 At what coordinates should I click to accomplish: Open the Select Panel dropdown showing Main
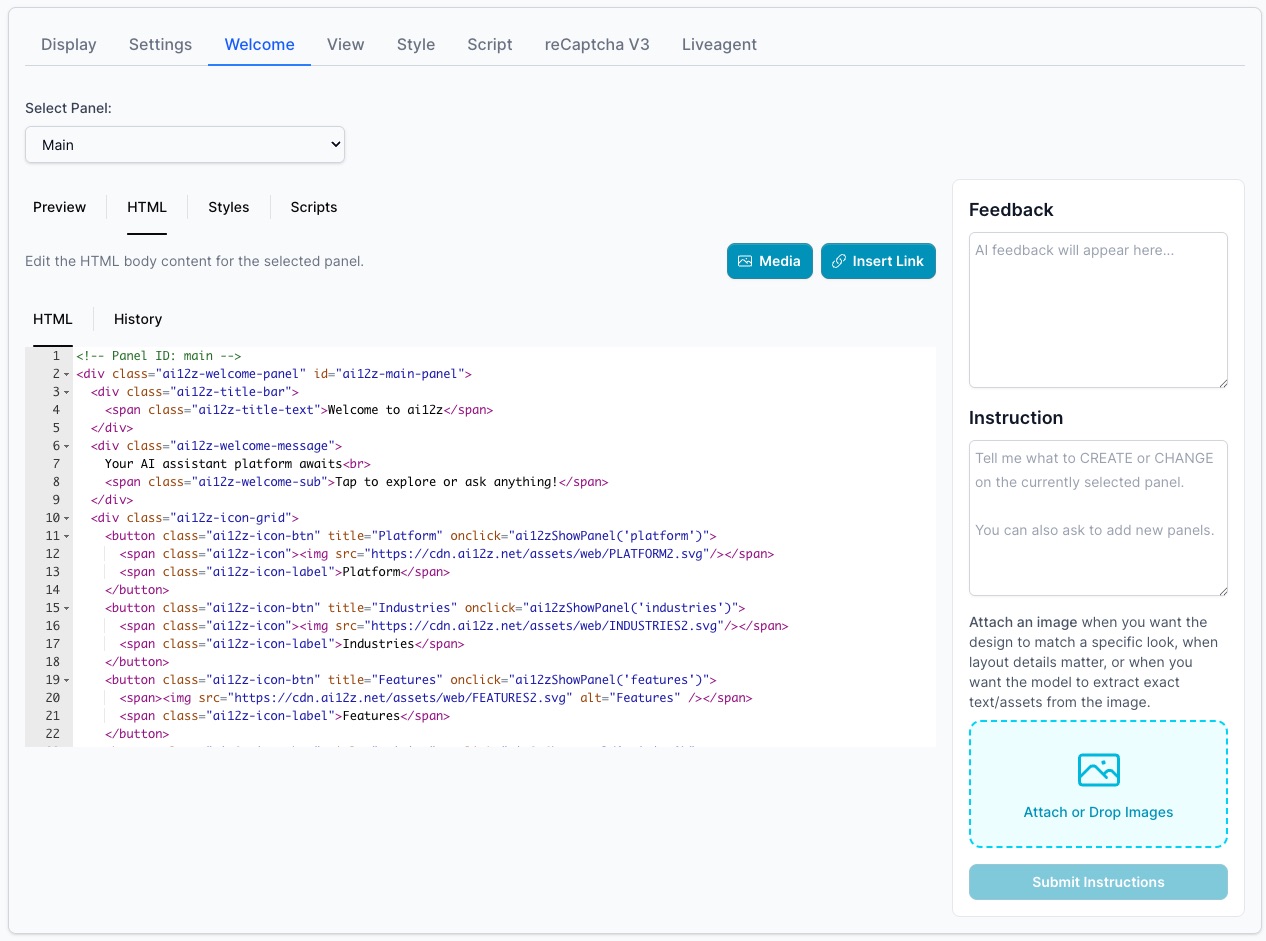pos(185,144)
